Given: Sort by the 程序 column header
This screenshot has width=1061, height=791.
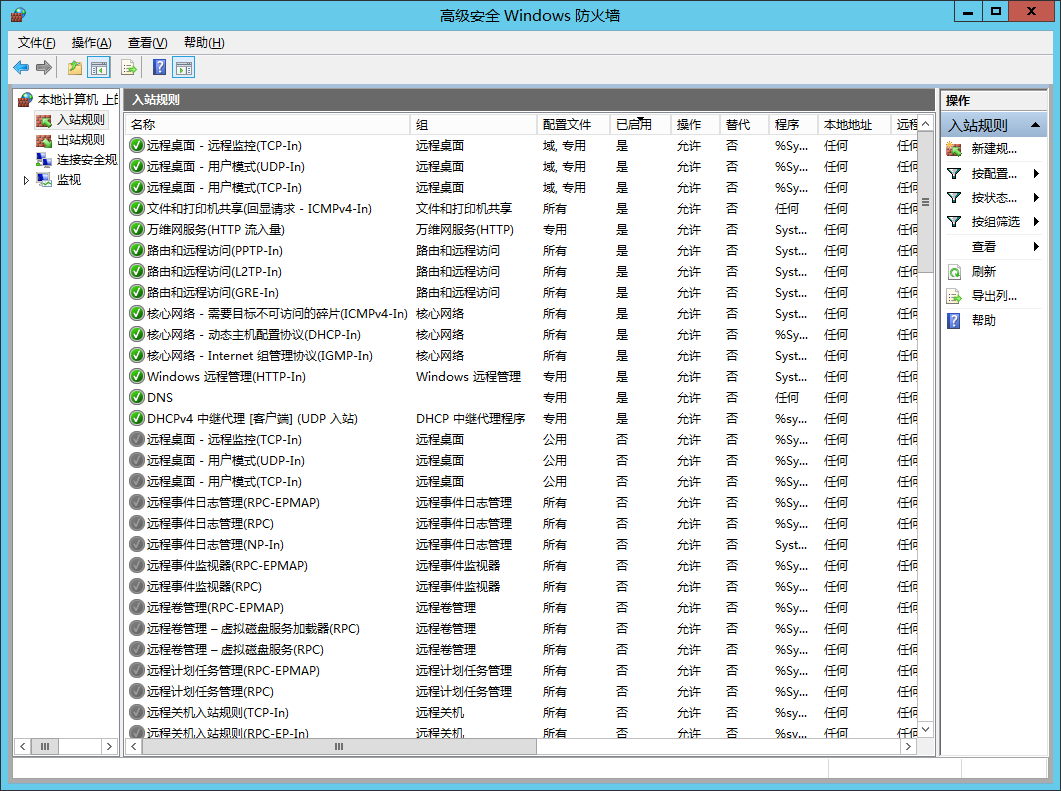Looking at the screenshot, I should (794, 125).
